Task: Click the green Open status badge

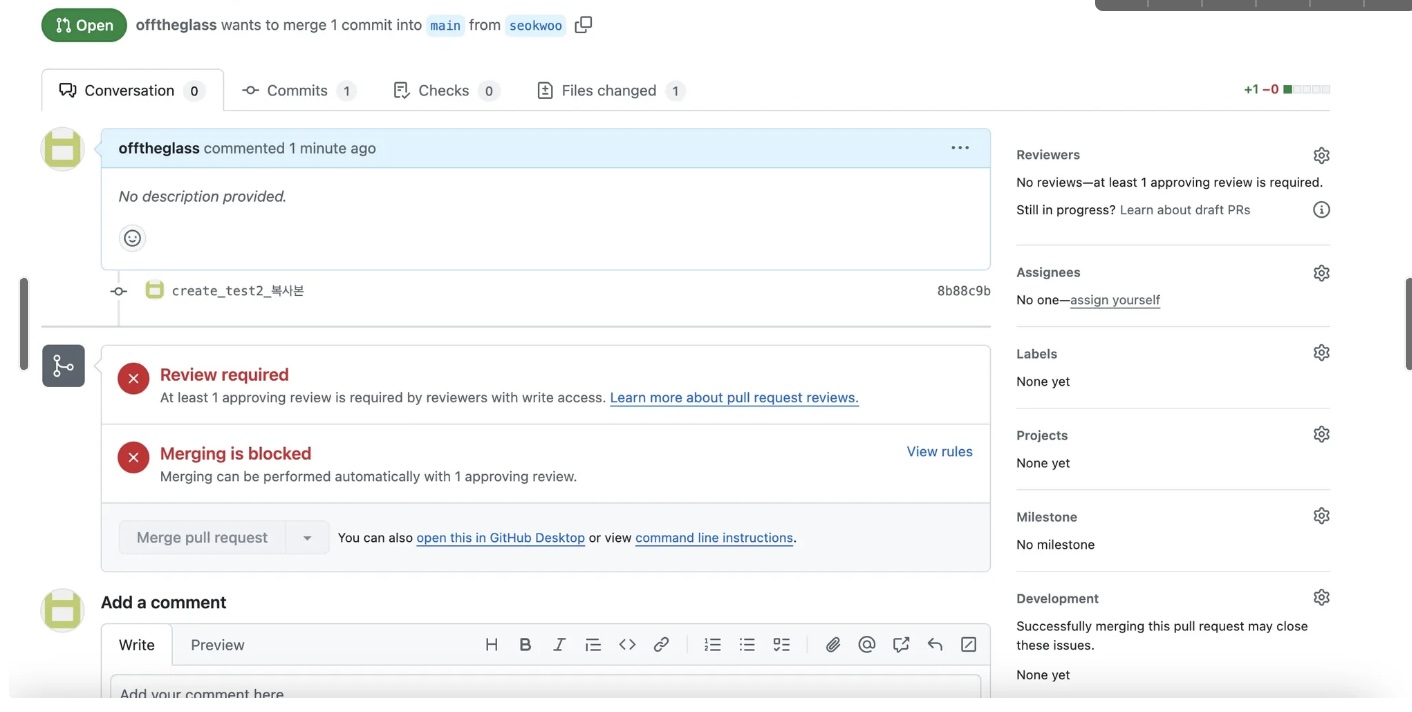Action: [x=84, y=25]
